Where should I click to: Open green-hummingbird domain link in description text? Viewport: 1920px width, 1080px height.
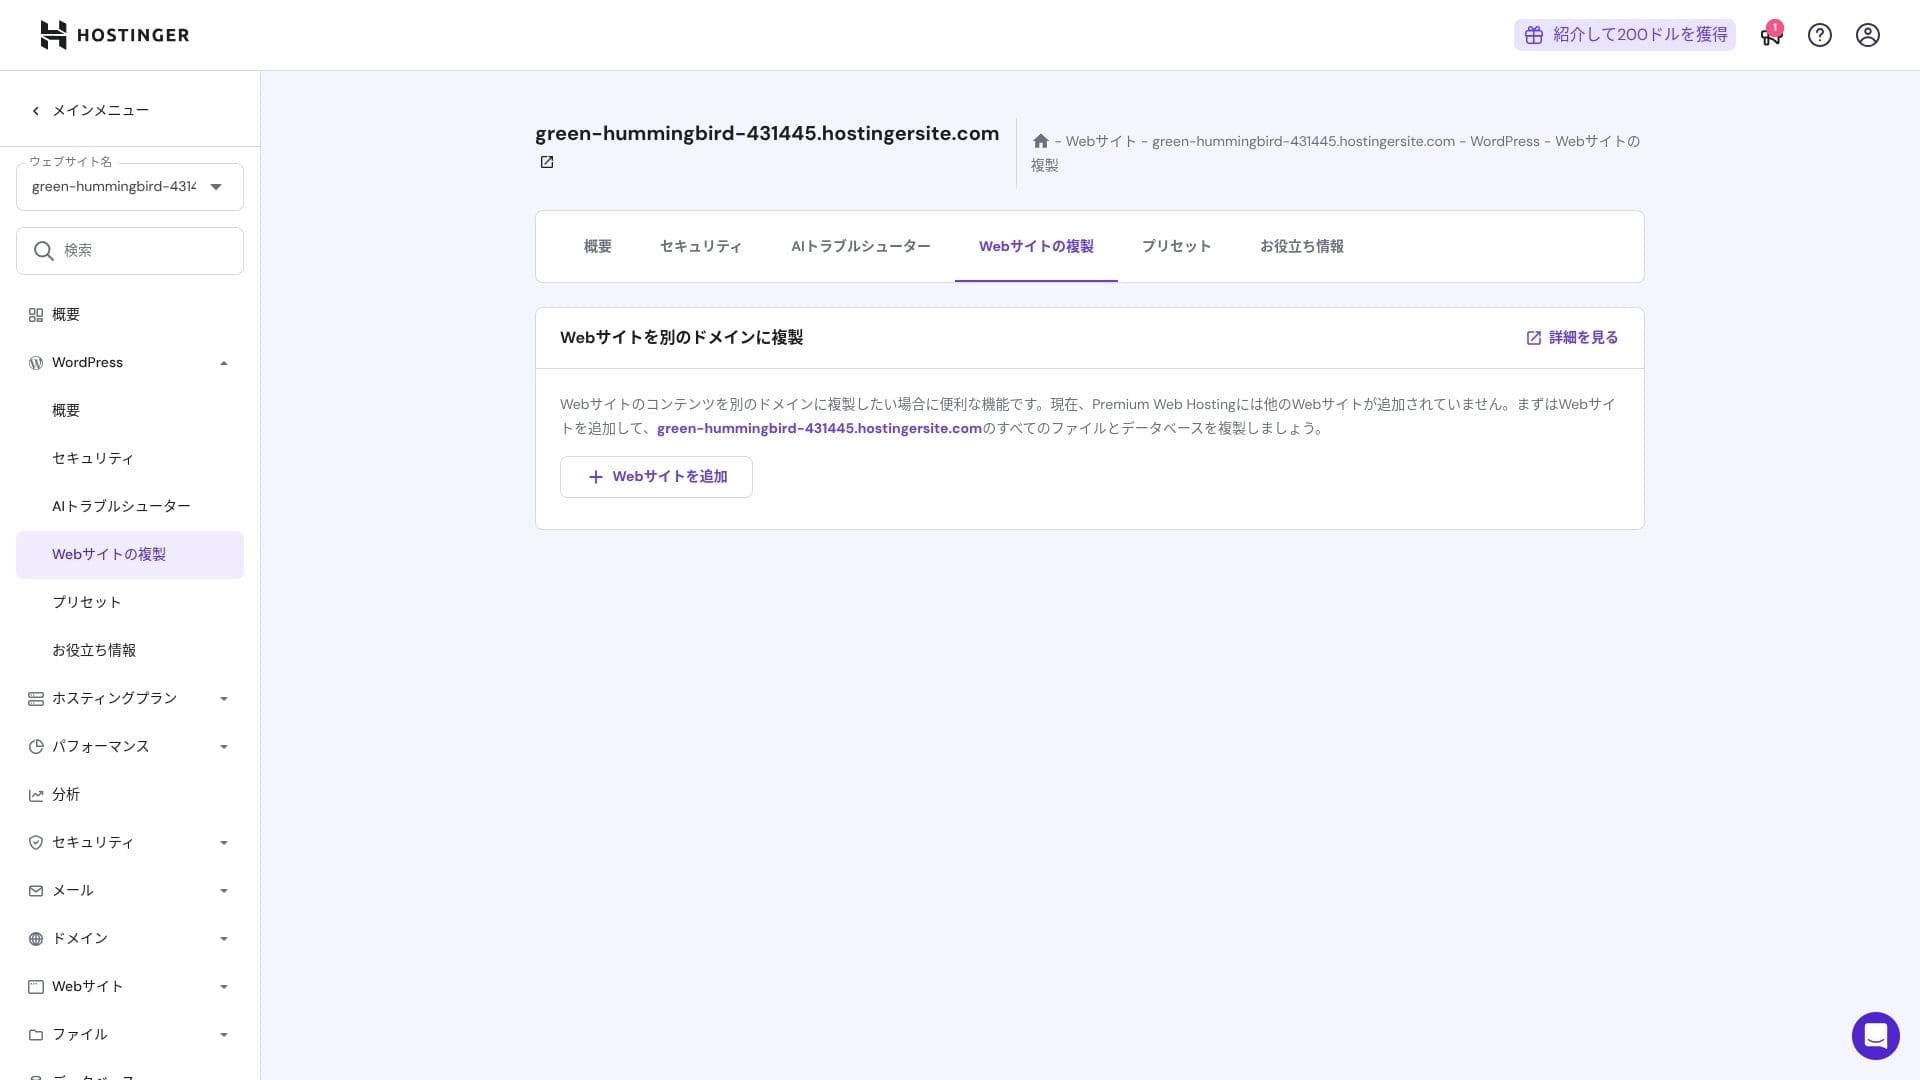click(819, 429)
